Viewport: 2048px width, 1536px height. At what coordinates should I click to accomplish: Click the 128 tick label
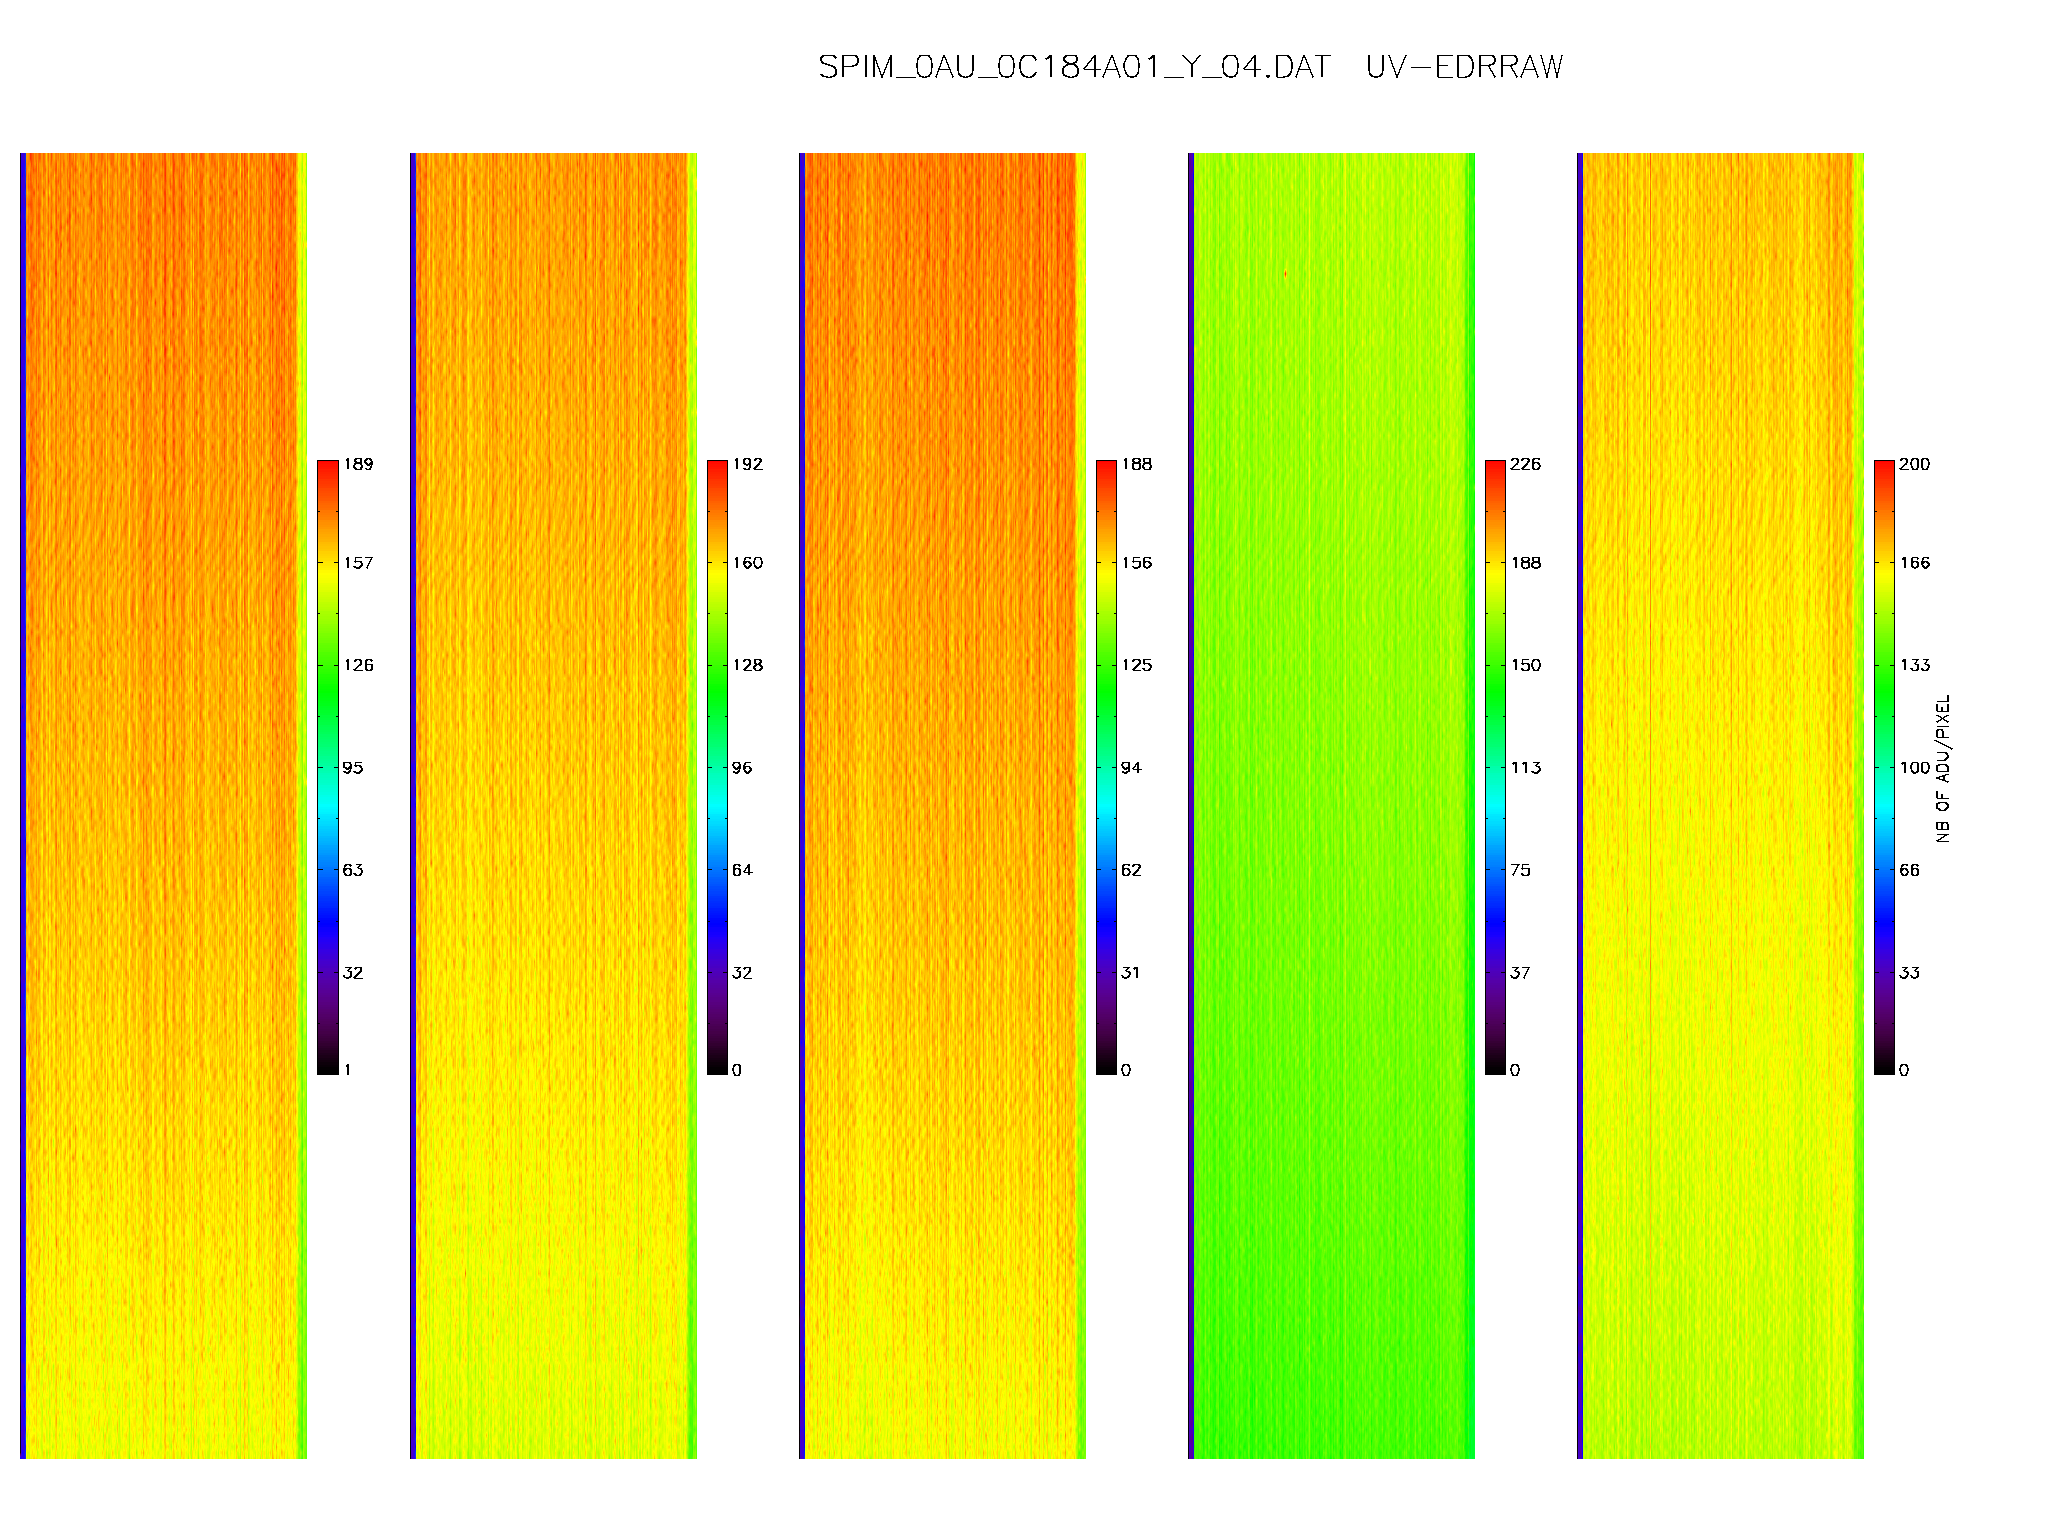(747, 665)
